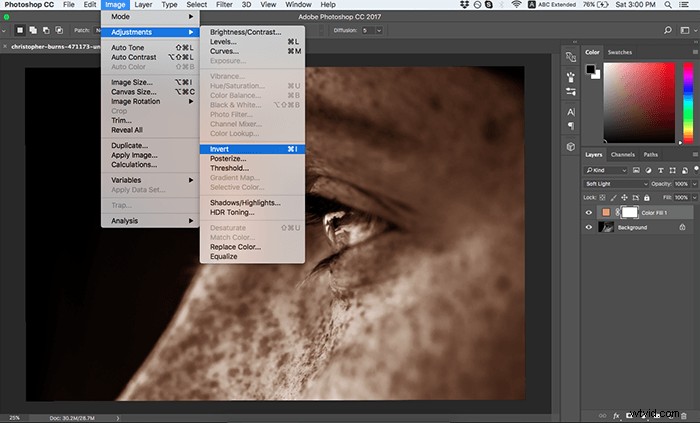700x423 pixels.
Task: Open the Soft Light blend mode dropdown
Action: [x=616, y=184]
